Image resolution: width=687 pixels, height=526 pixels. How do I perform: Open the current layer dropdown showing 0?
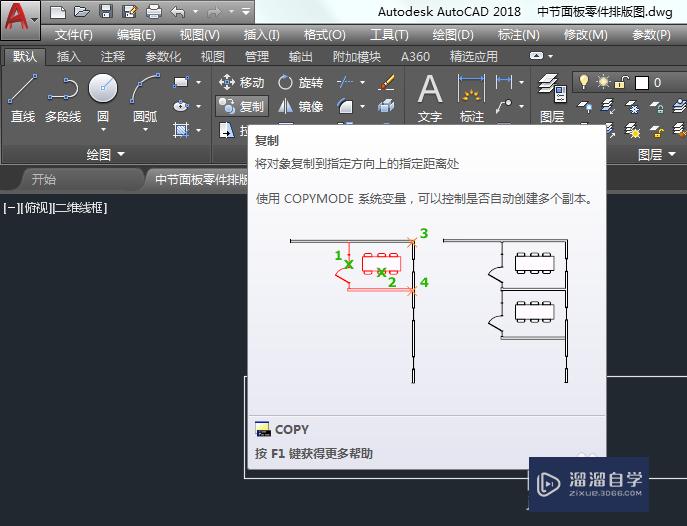pyautogui.click(x=631, y=82)
